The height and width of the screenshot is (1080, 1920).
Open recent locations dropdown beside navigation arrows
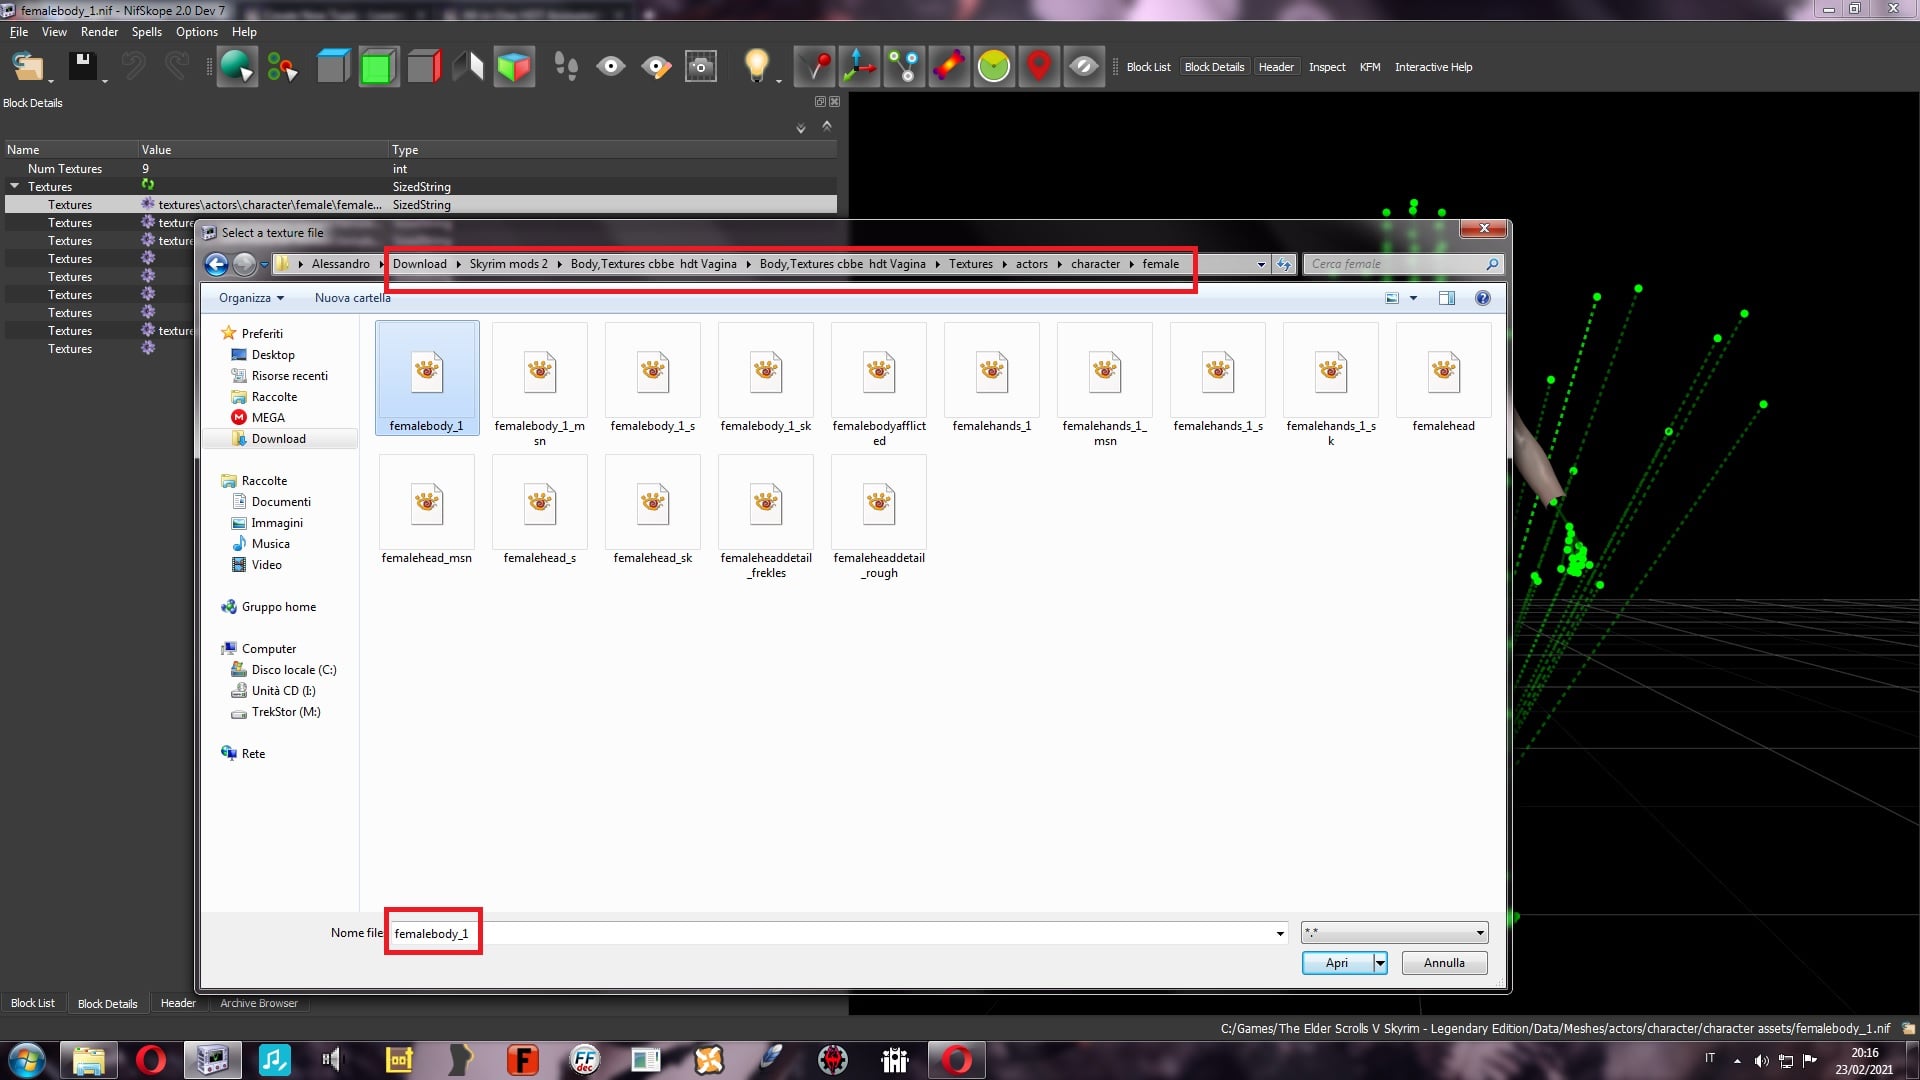[x=264, y=264]
